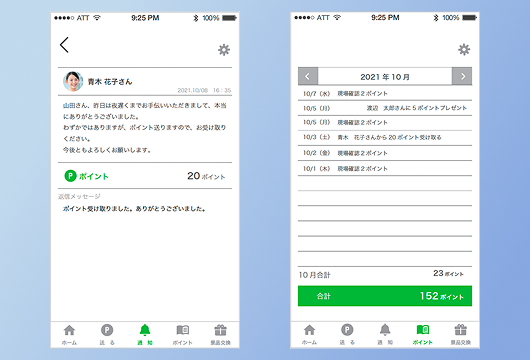Open settings gear on left phone

(x=224, y=50)
